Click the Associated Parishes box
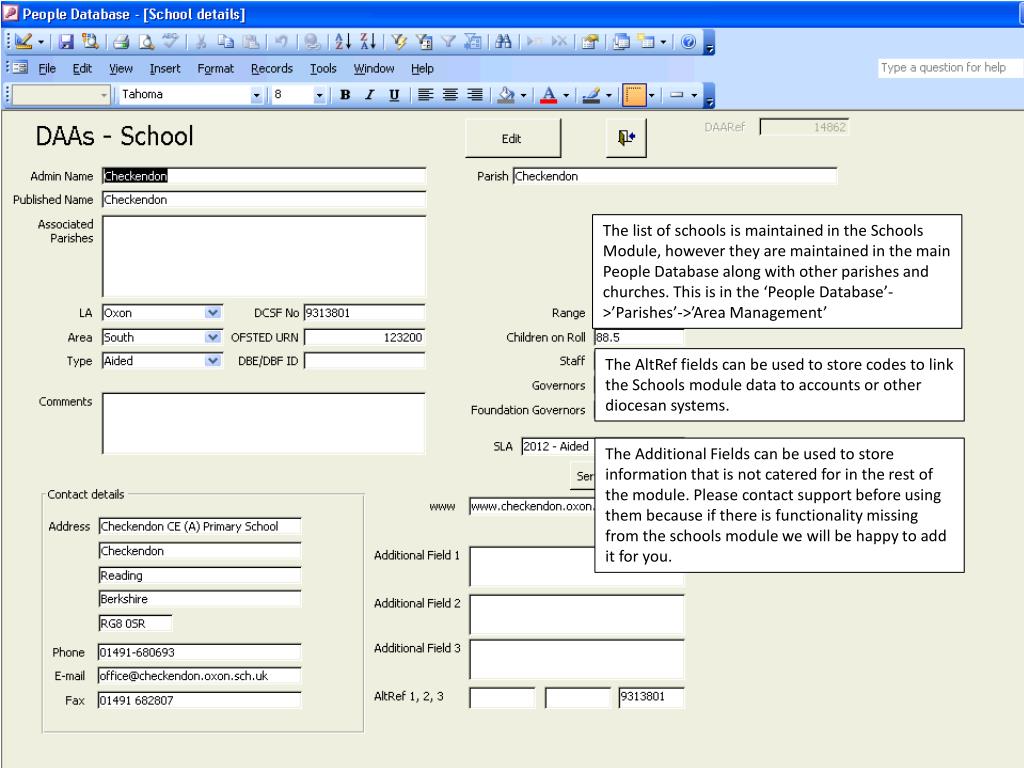The height and width of the screenshot is (768, 1024). [264, 256]
